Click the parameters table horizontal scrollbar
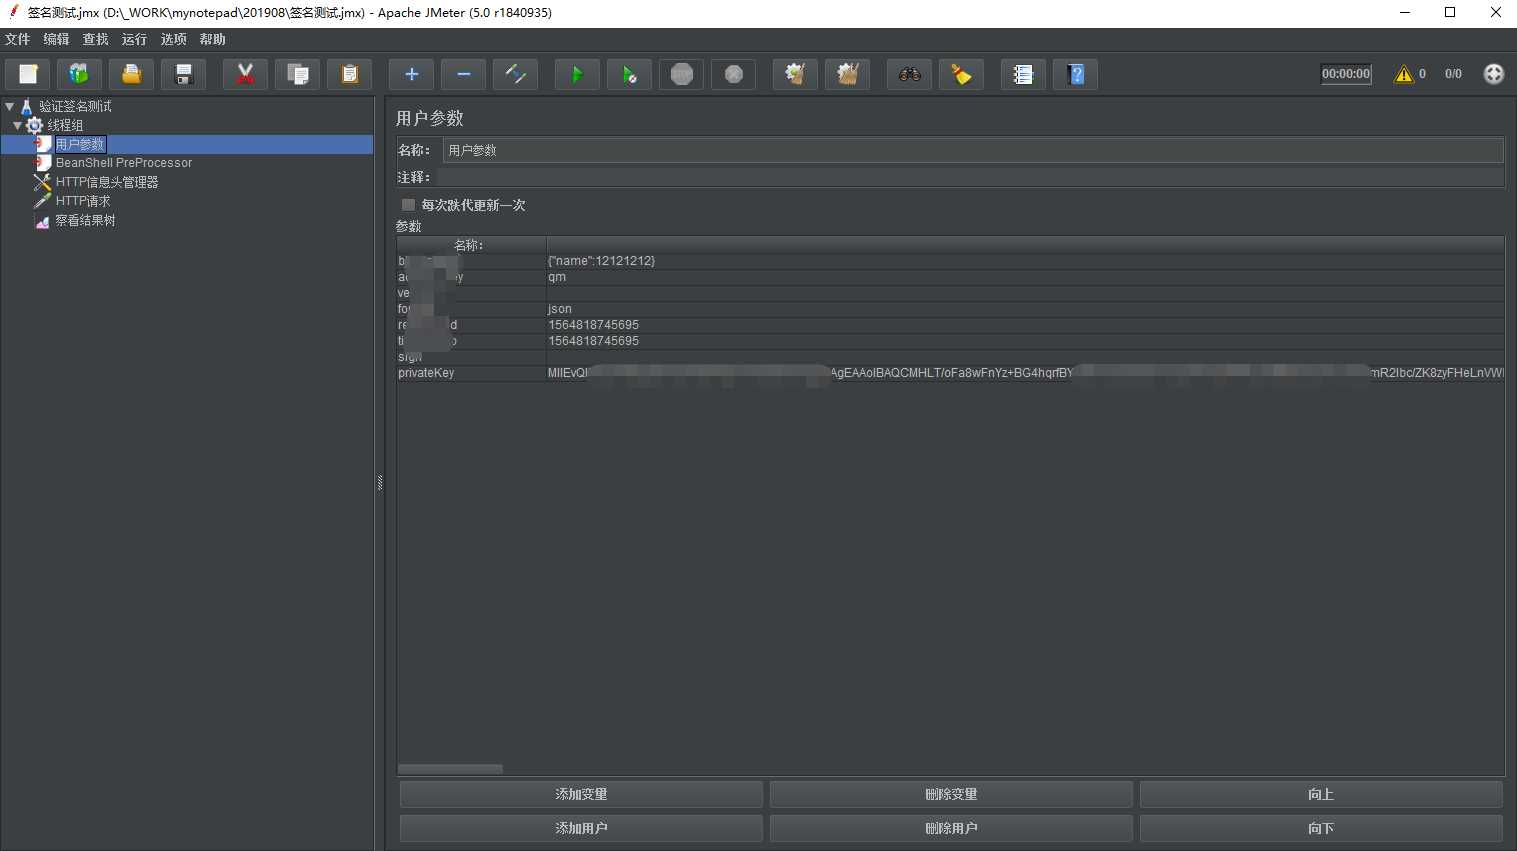 tap(450, 769)
